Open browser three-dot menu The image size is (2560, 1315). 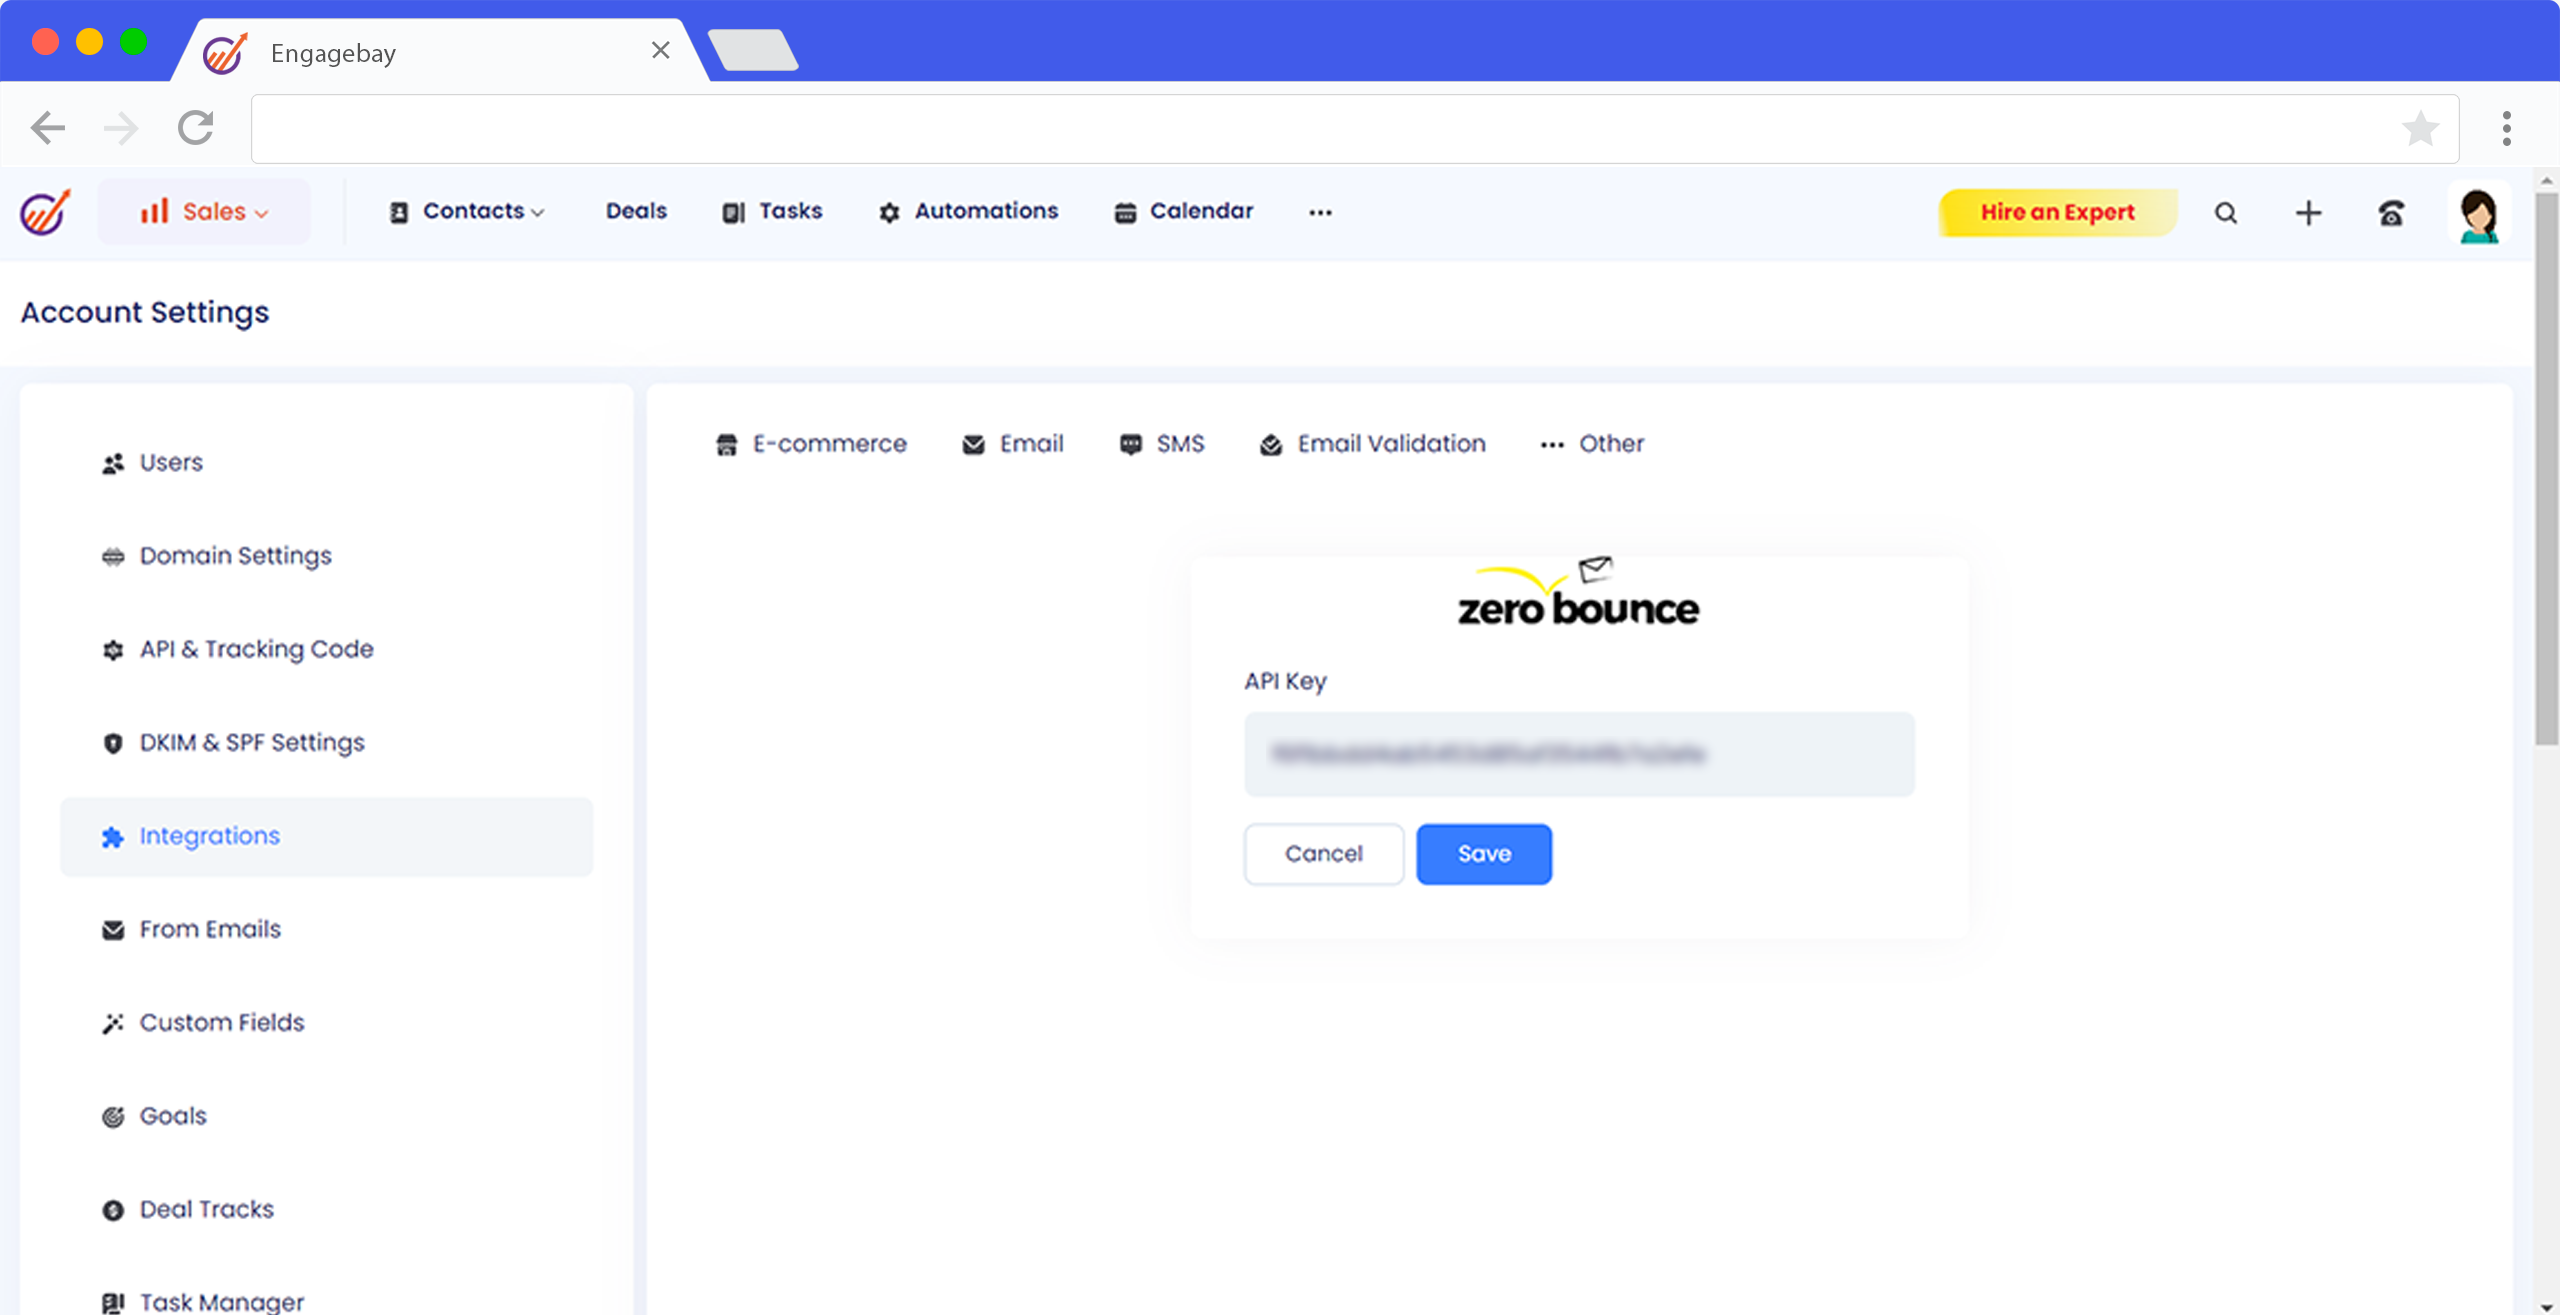[x=2506, y=129]
